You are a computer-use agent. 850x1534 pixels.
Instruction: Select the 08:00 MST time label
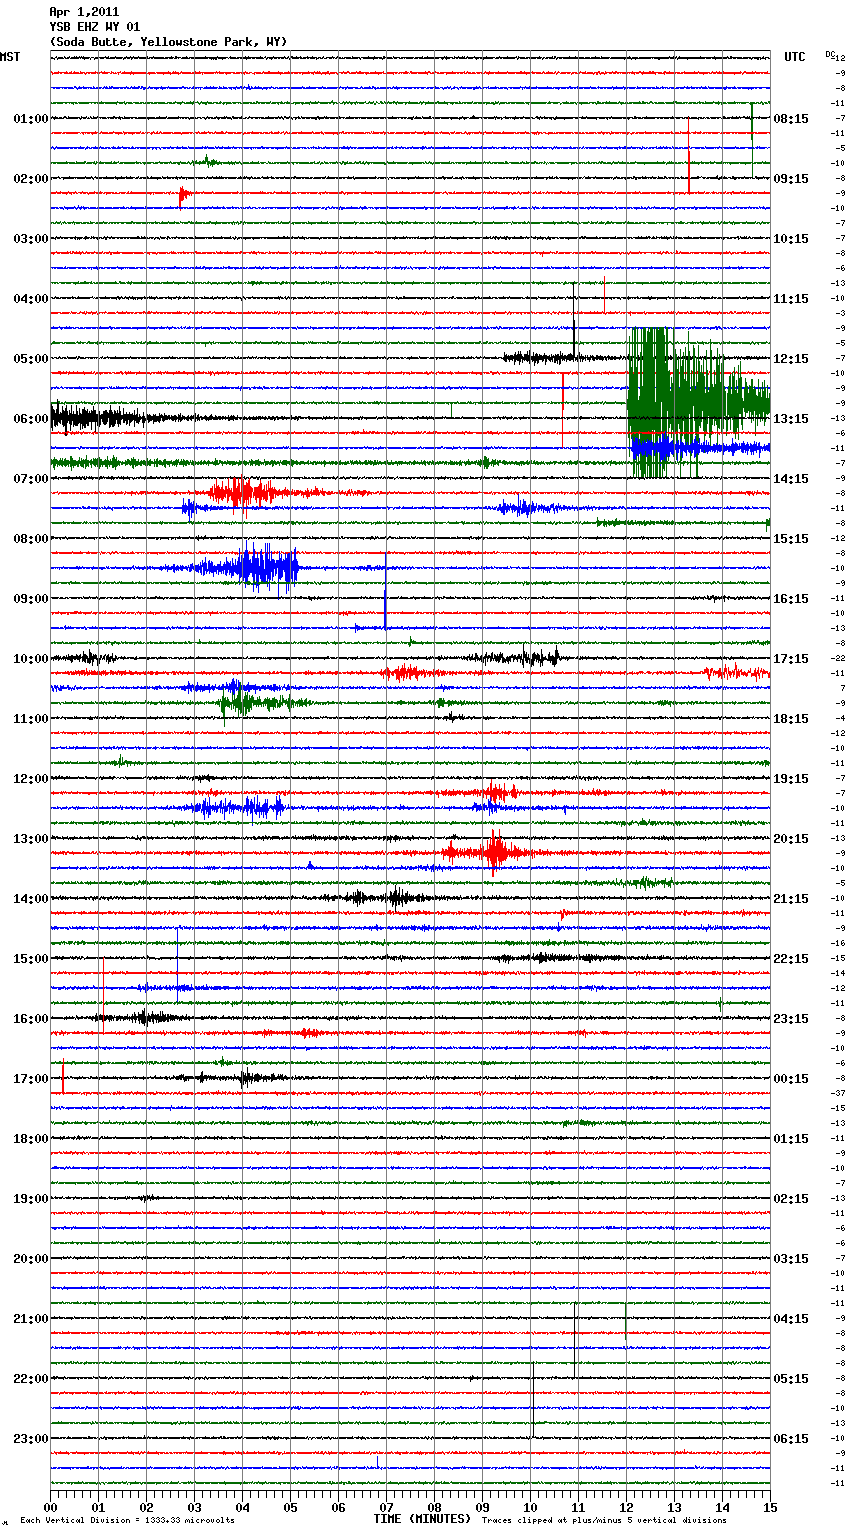(31, 539)
